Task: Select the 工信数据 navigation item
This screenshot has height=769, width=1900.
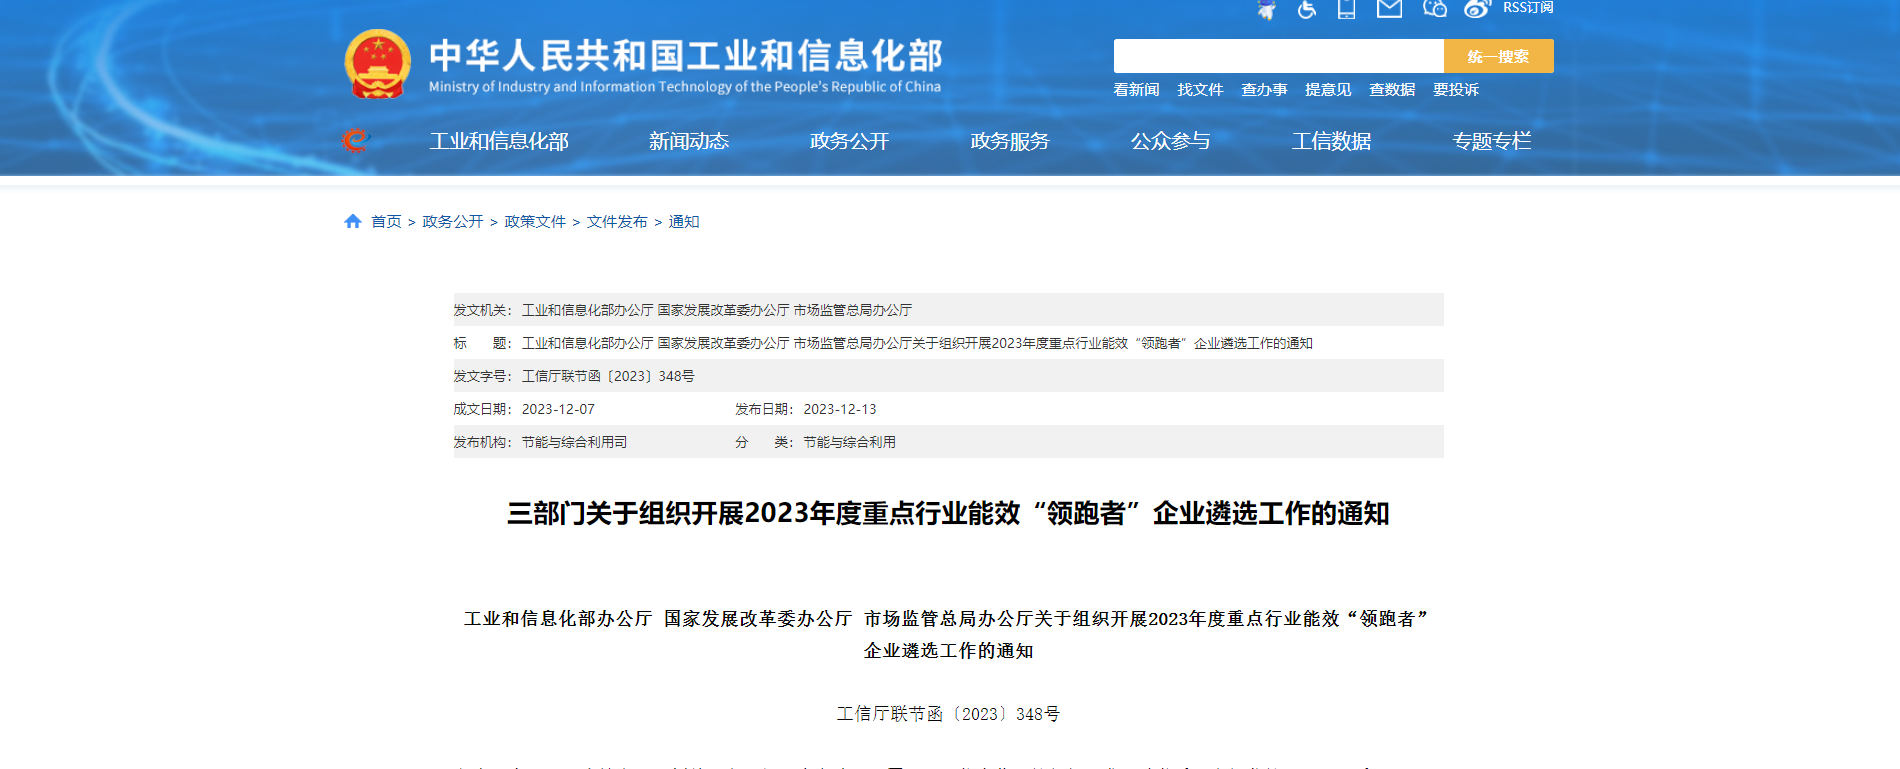Action: (1331, 142)
